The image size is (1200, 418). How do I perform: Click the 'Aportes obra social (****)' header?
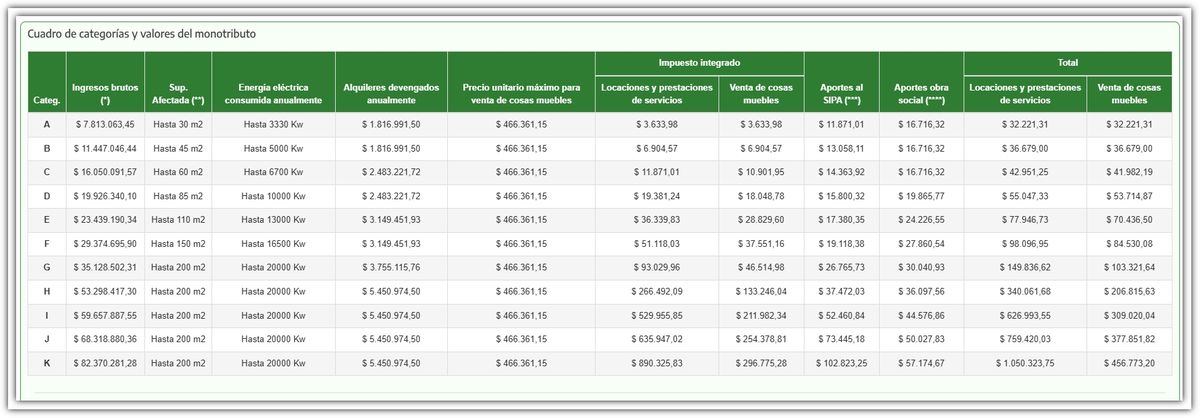(x=920, y=94)
